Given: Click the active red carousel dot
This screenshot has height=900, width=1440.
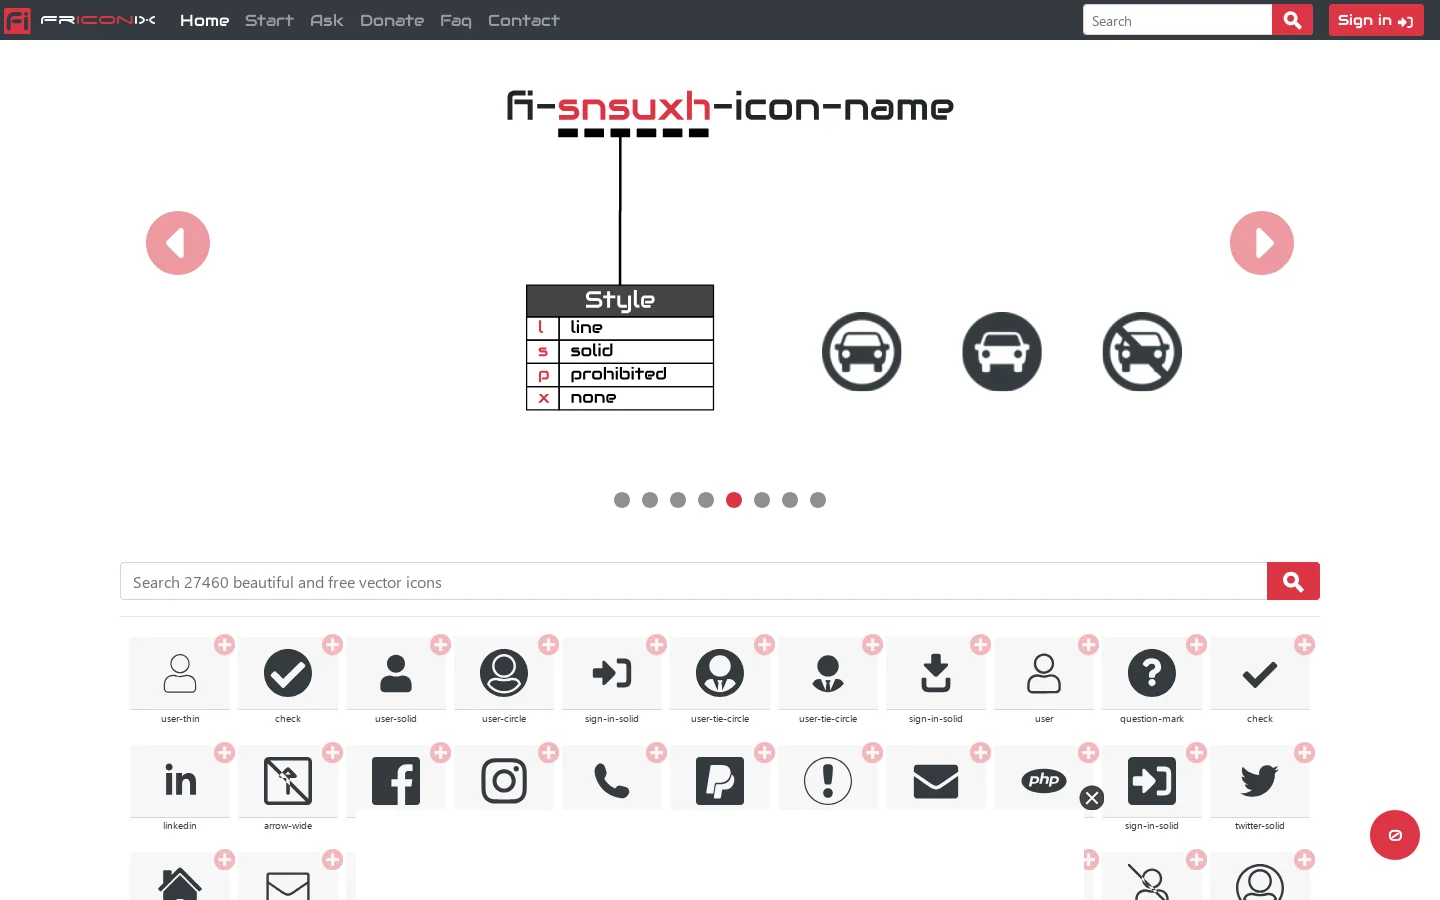Looking at the screenshot, I should coord(734,500).
